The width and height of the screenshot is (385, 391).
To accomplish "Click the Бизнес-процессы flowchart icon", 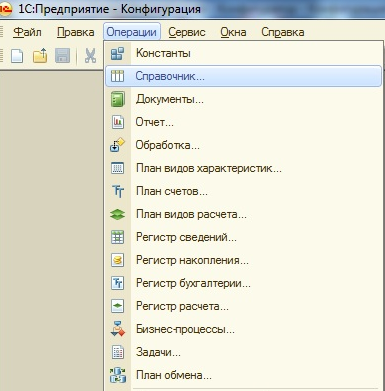I will coord(118,329).
